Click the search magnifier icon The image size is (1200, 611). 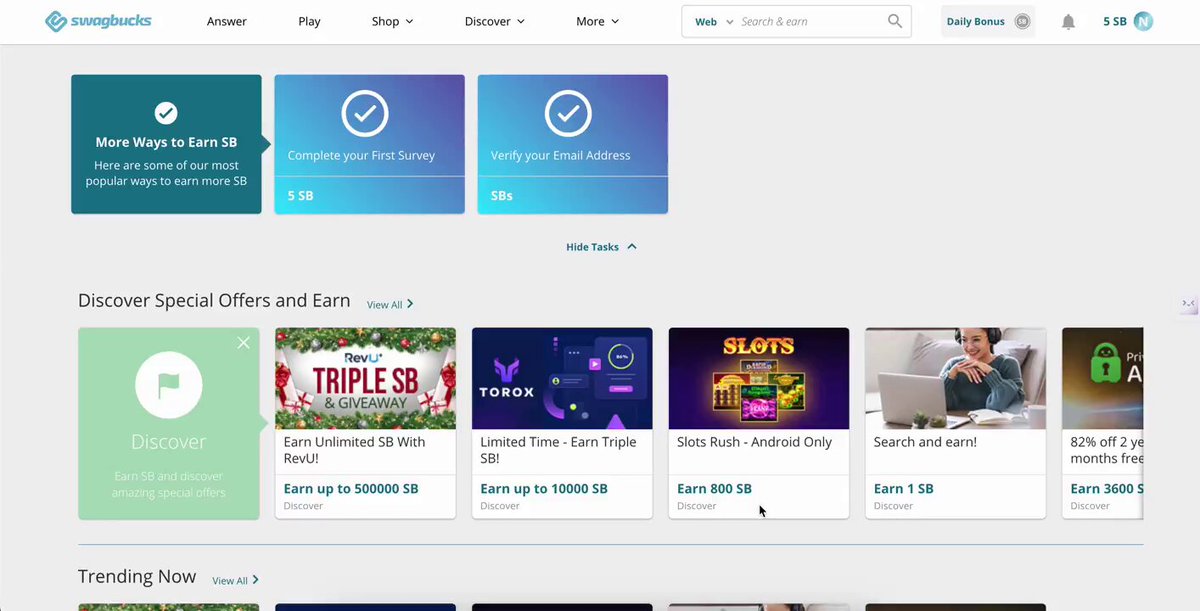coord(895,21)
